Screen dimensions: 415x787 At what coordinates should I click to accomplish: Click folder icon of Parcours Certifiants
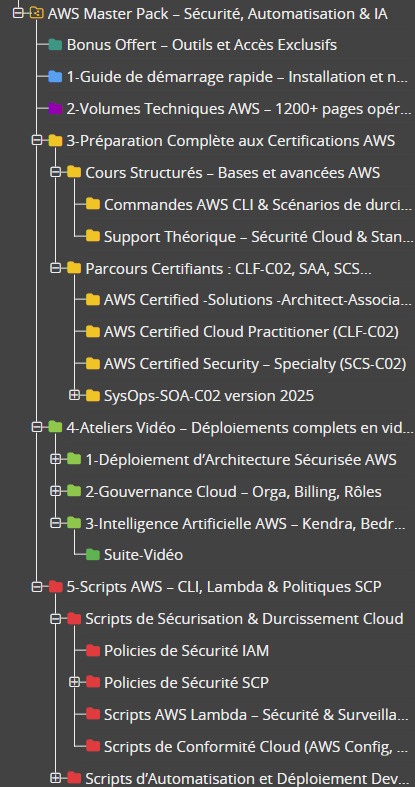[x=74, y=268]
